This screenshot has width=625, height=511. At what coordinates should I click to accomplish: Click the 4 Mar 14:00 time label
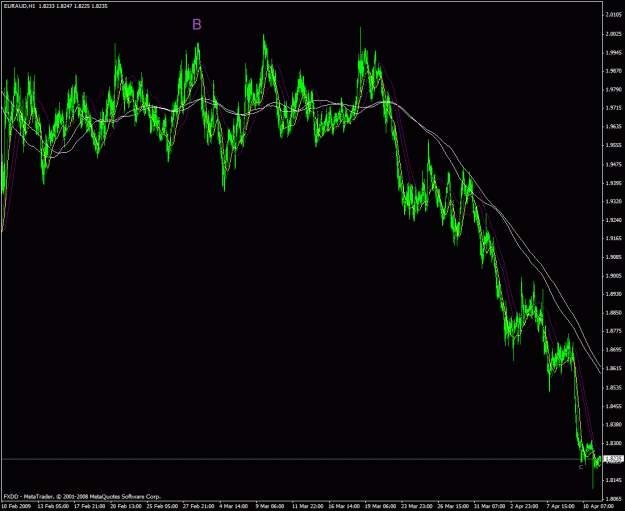click(234, 506)
